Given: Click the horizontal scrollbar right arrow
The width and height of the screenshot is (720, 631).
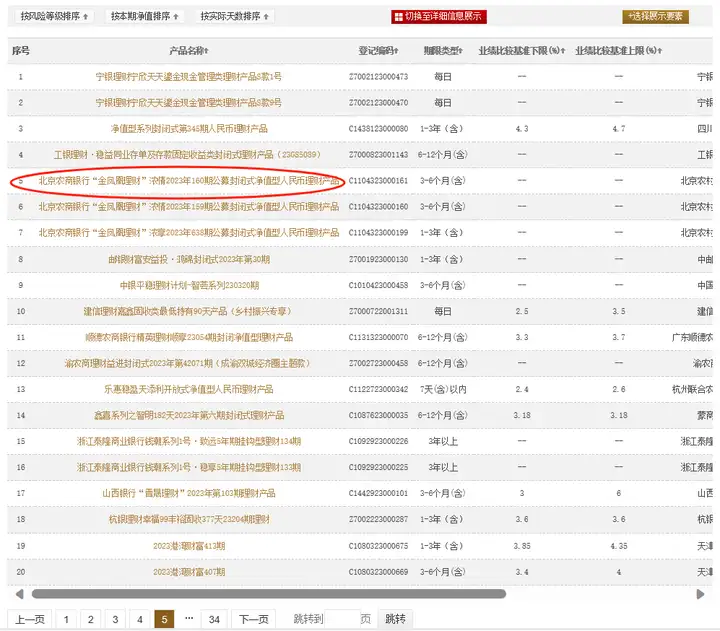Looking at the screenshot, I should click(x=700, y=594).
